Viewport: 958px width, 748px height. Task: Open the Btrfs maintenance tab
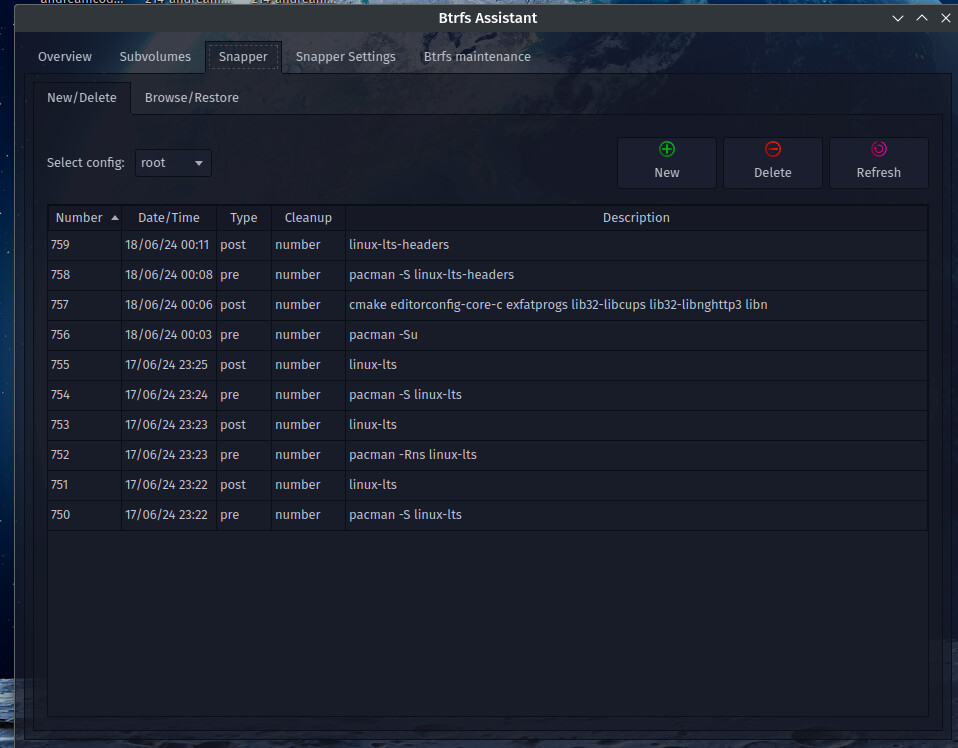pyautogui.click(x=477, y=57)
